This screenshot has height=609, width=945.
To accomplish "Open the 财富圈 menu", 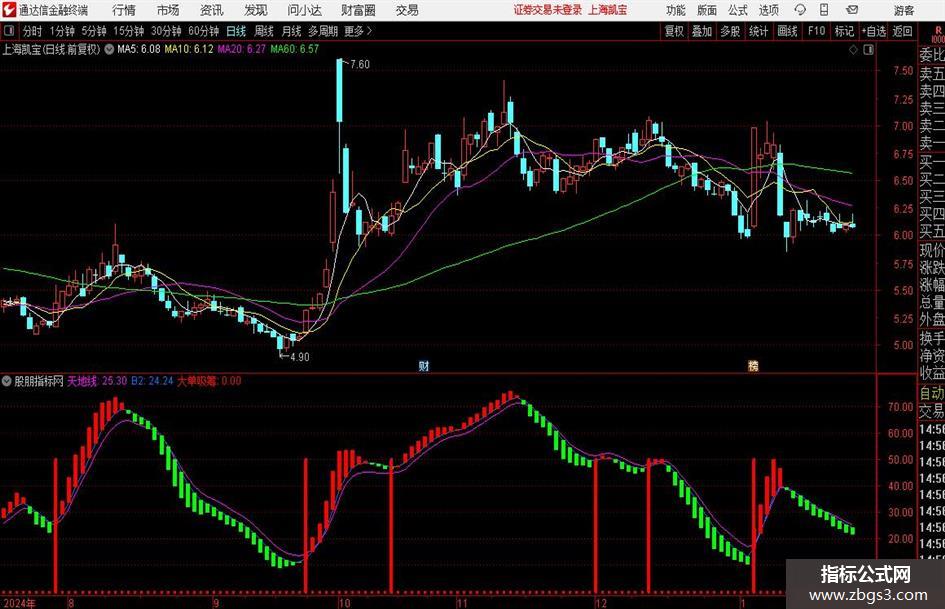I will 359,10.
